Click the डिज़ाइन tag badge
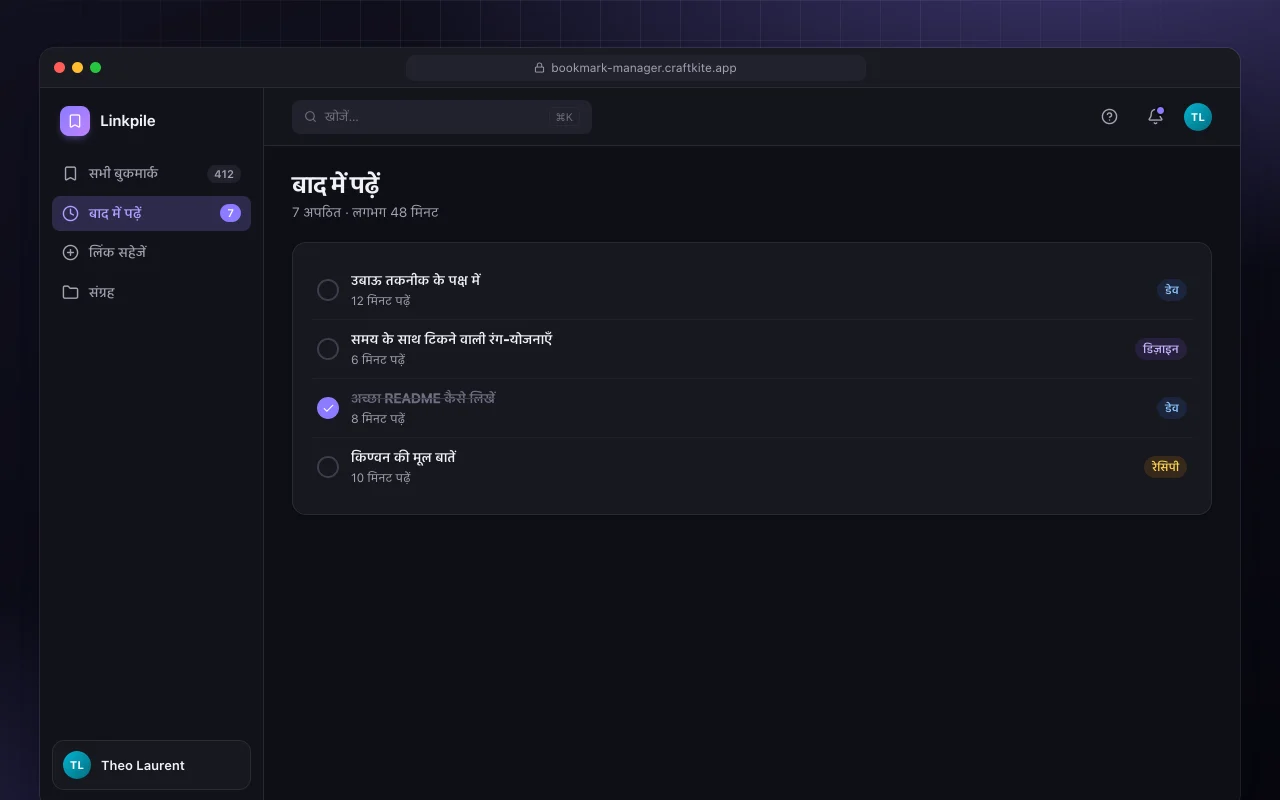 (x=1161, y=349)
